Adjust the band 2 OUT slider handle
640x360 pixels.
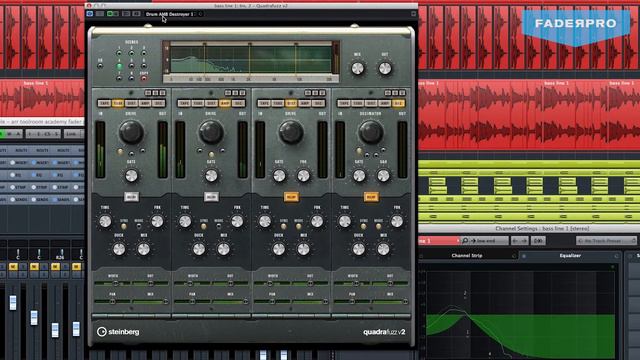pos(231,283)
